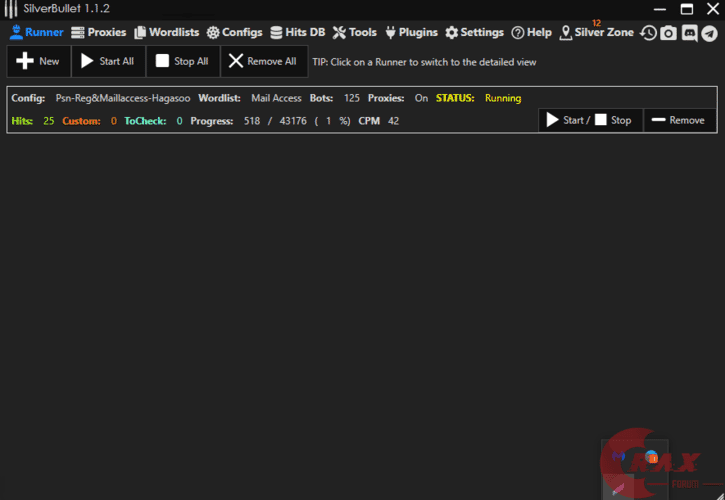Remove All runners

264,61
